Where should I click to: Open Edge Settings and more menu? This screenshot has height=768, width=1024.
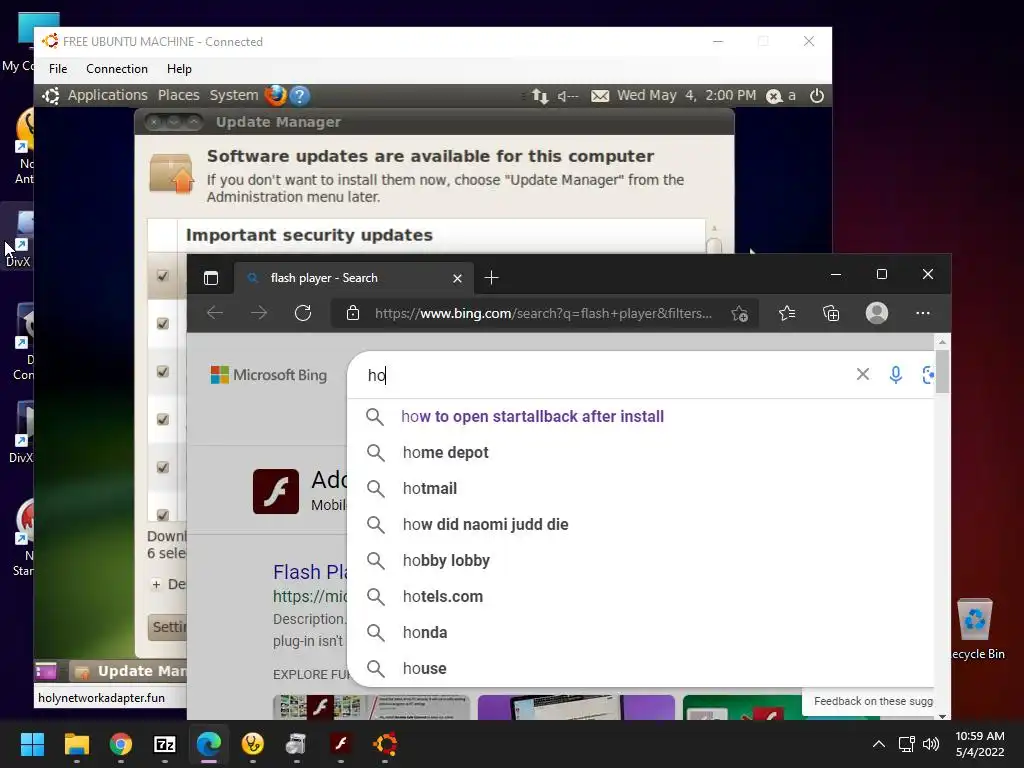tap(923, 313)
